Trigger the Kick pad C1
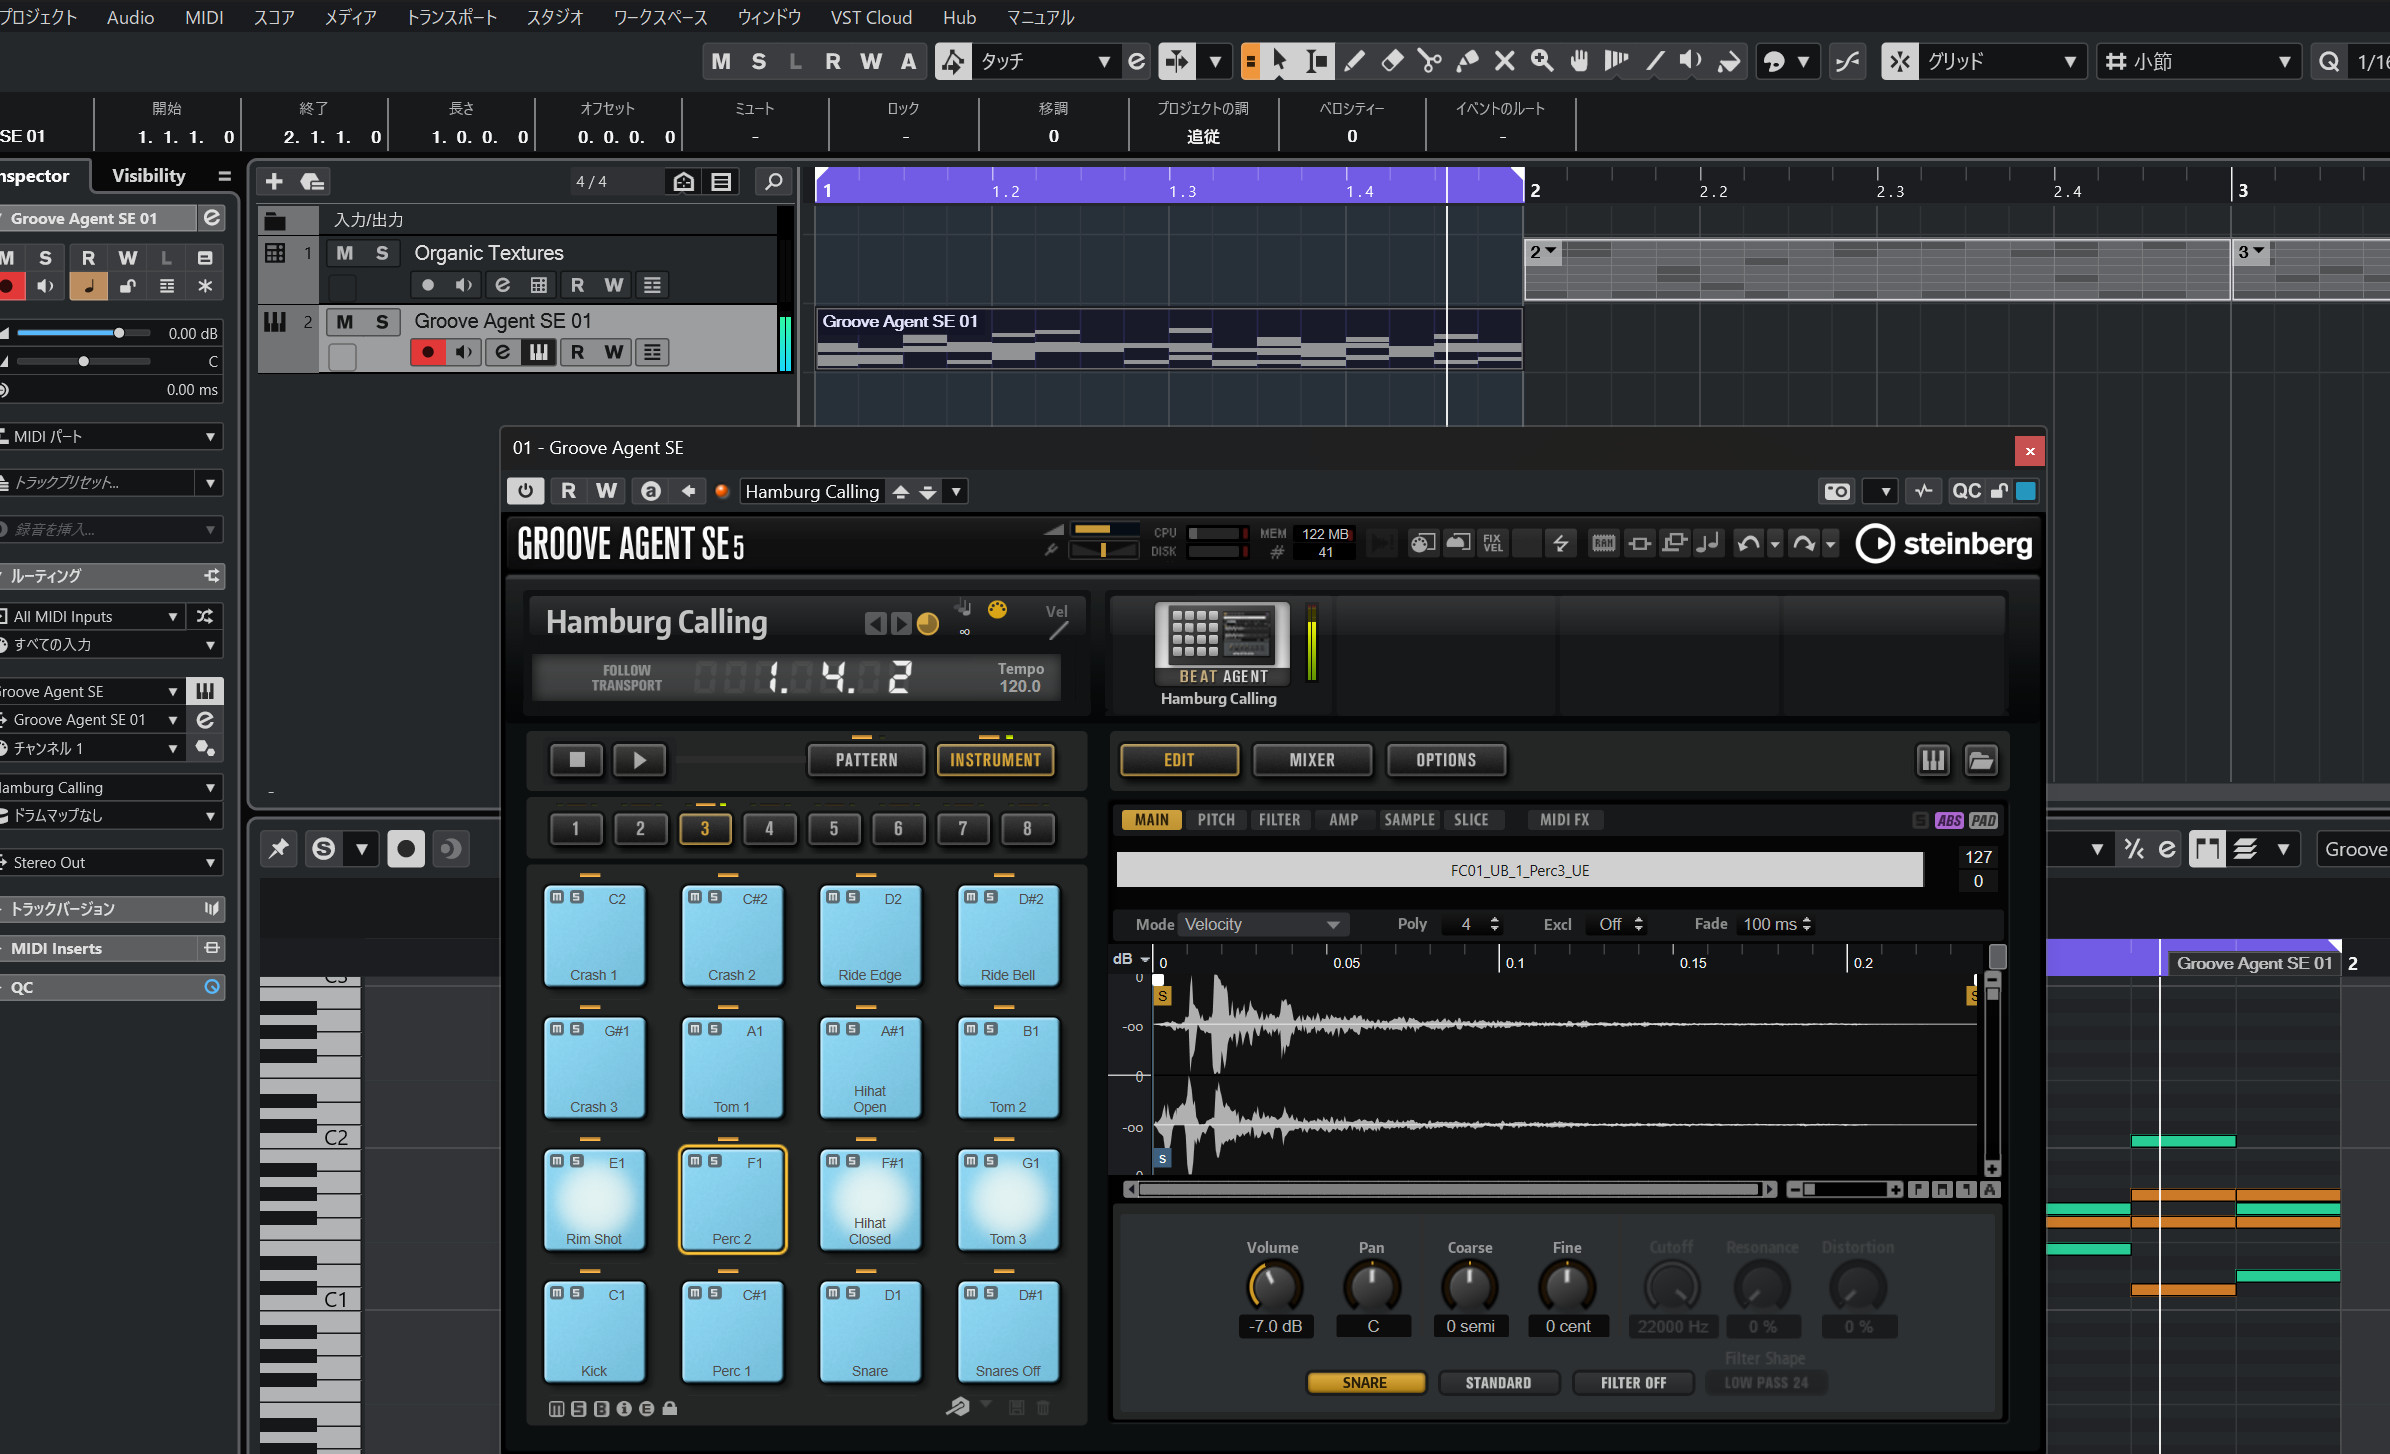The width and height of the screenshot is (2390, 1454). point(594,1332)
